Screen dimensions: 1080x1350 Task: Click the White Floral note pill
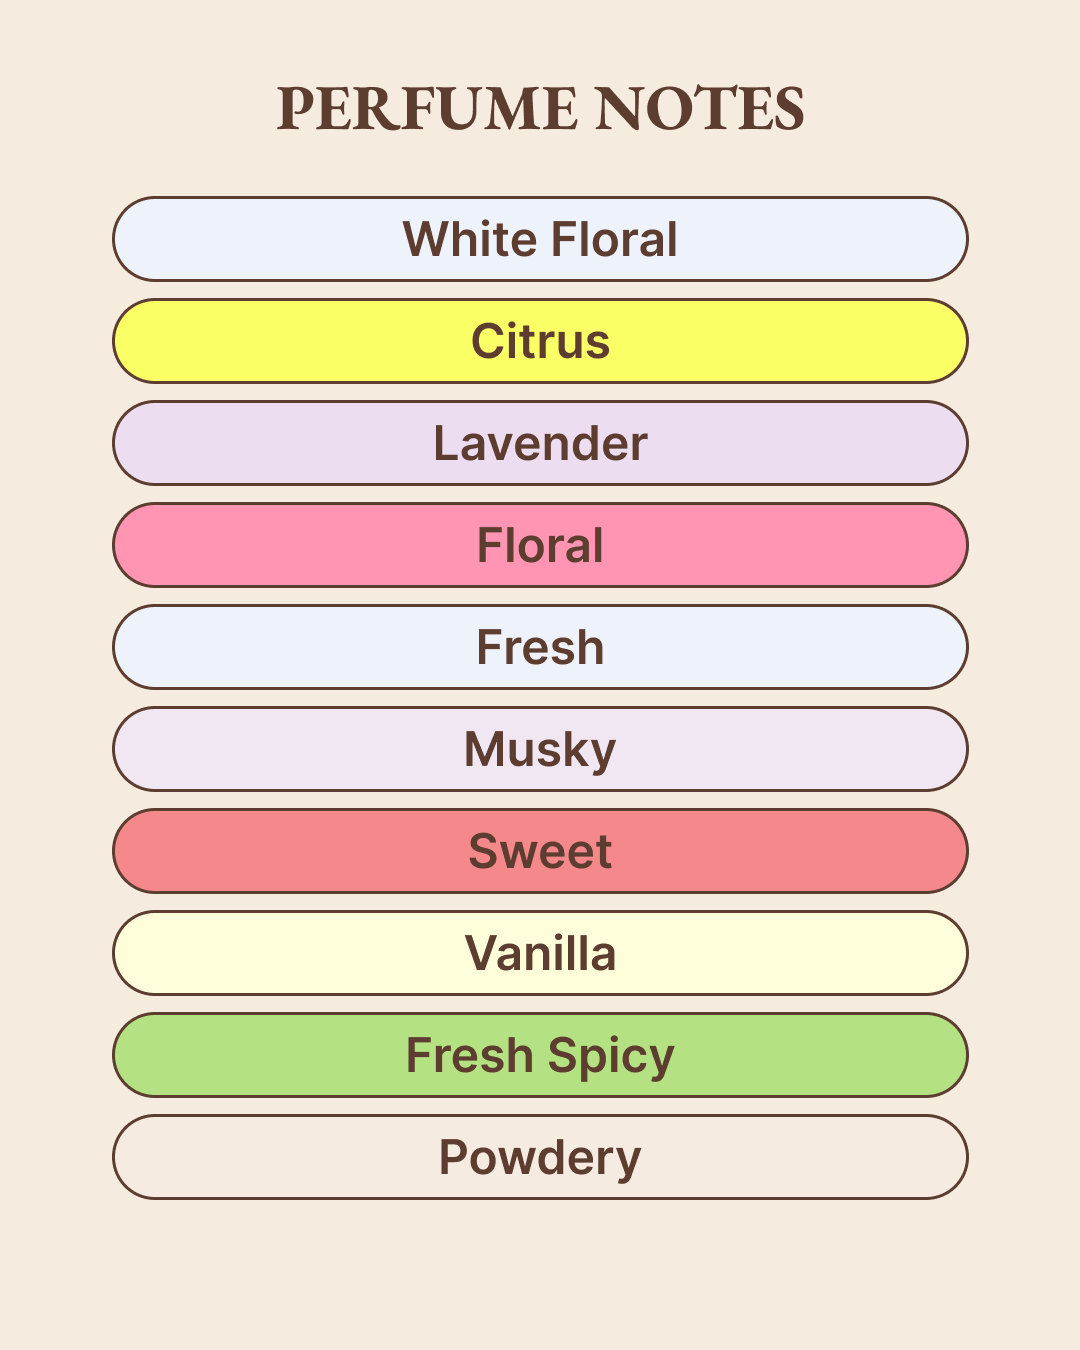(x=540, y=239)
